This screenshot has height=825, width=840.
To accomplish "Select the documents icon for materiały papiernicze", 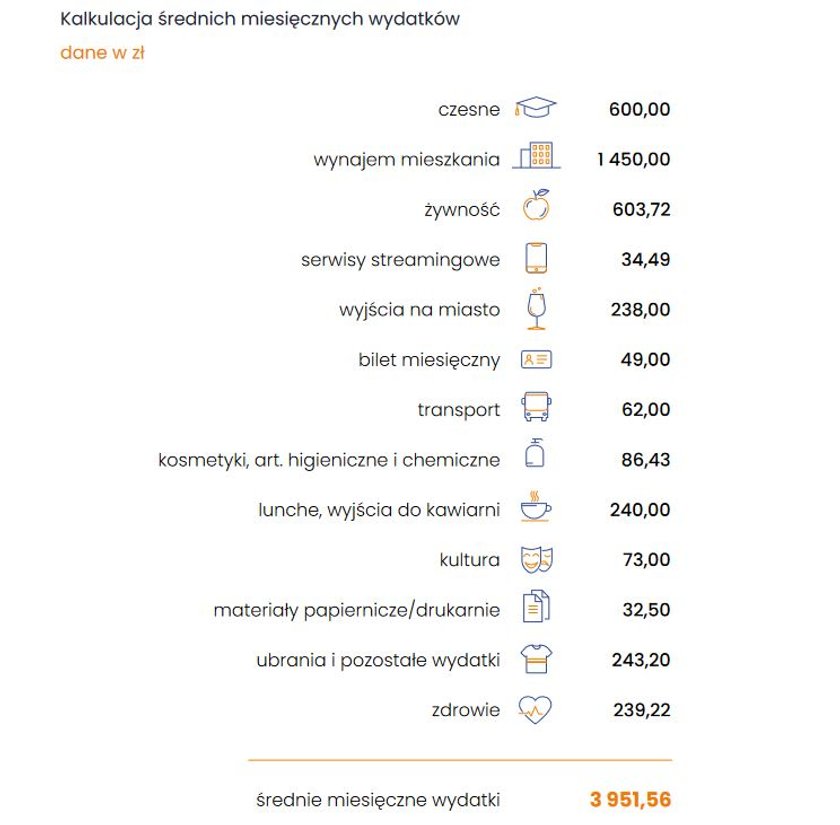I will click(536, 606).
